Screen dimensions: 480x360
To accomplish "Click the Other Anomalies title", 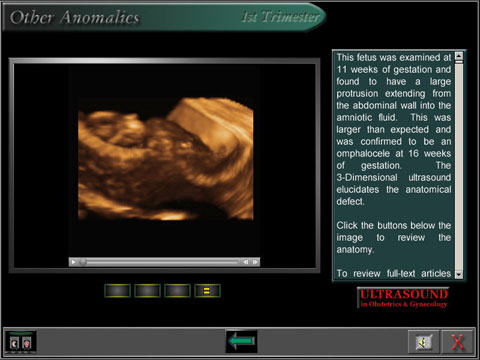I will click(74, 17).
